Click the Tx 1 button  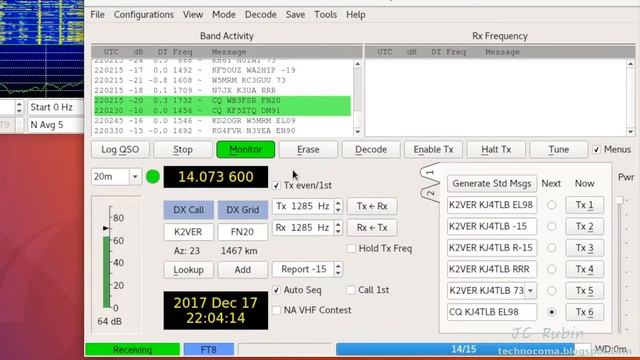pos(584,205)
